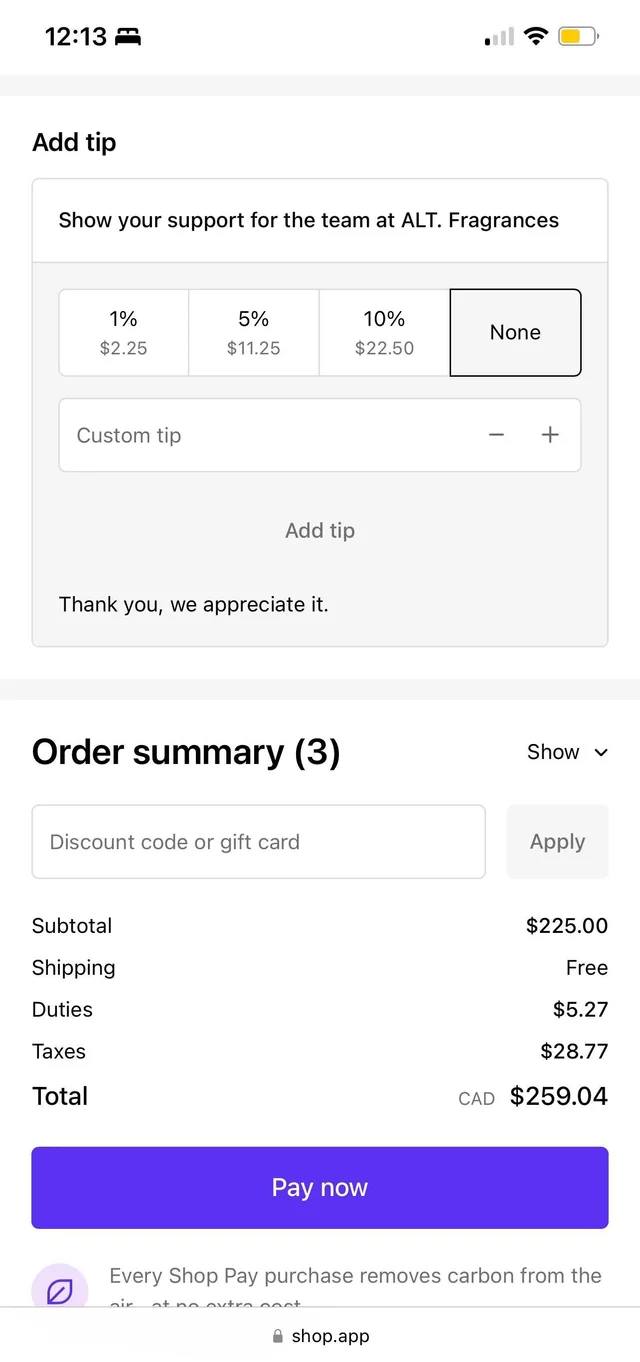640x1362 pixels.
Task: Tap the cellular signal bars icon
Action: 499,38
